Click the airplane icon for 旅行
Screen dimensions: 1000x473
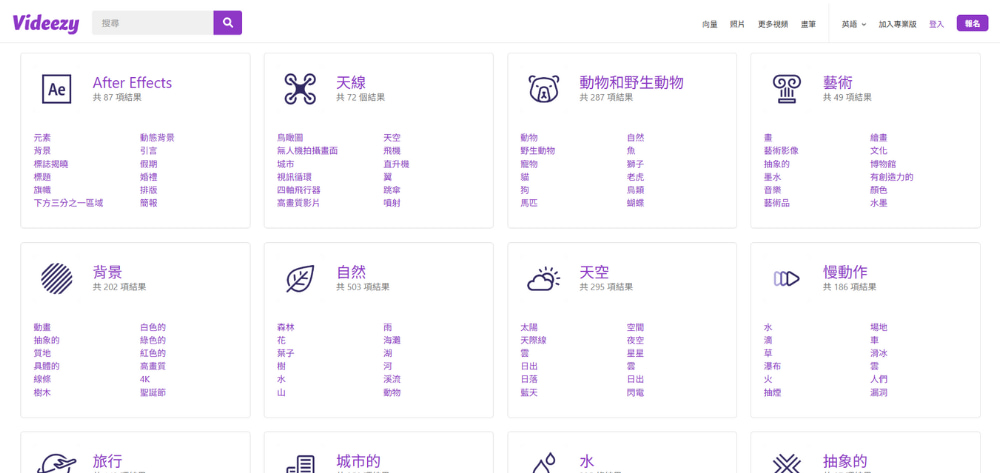tap(56, 464)
